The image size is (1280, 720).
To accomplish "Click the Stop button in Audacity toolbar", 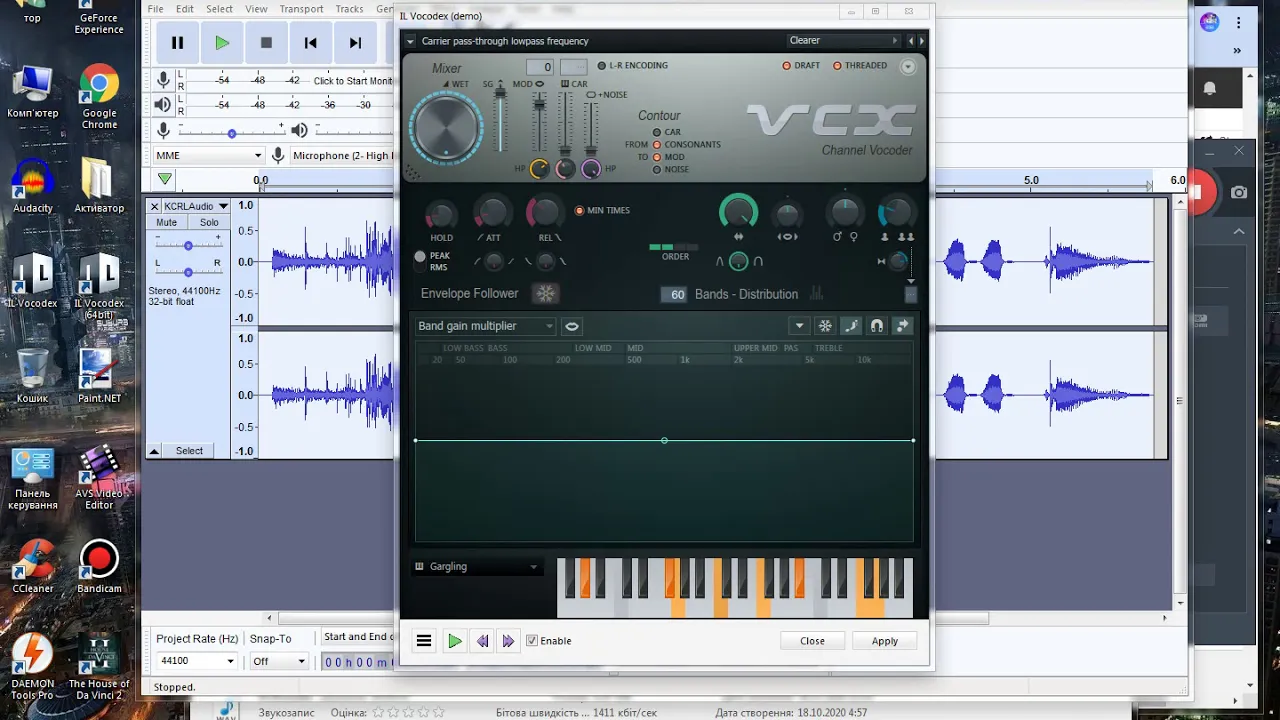I will [266, 43].
